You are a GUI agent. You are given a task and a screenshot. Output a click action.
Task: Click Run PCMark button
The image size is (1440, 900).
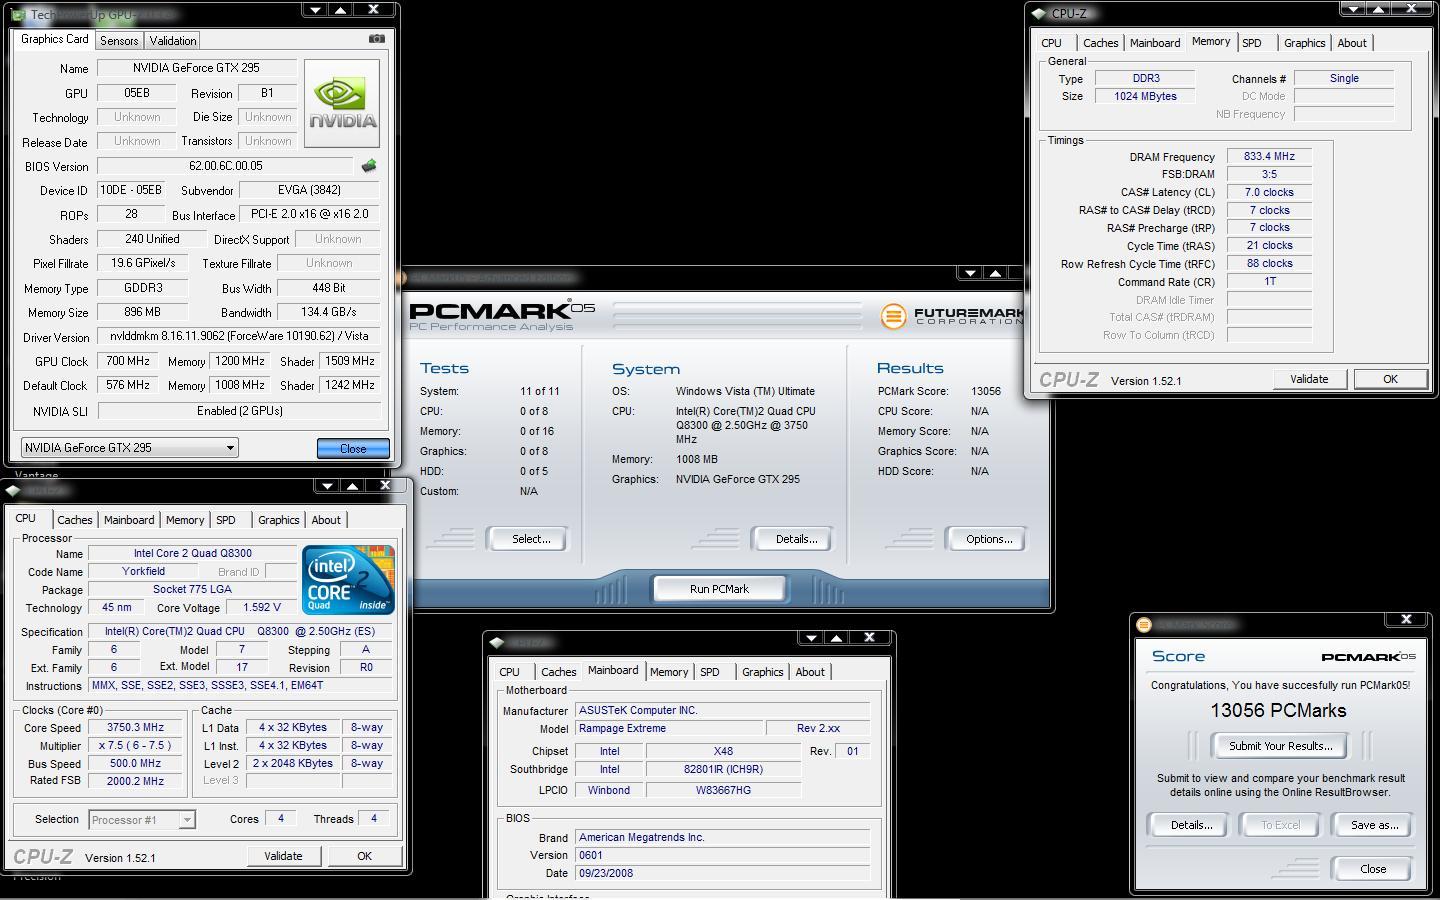pos(719,589)
